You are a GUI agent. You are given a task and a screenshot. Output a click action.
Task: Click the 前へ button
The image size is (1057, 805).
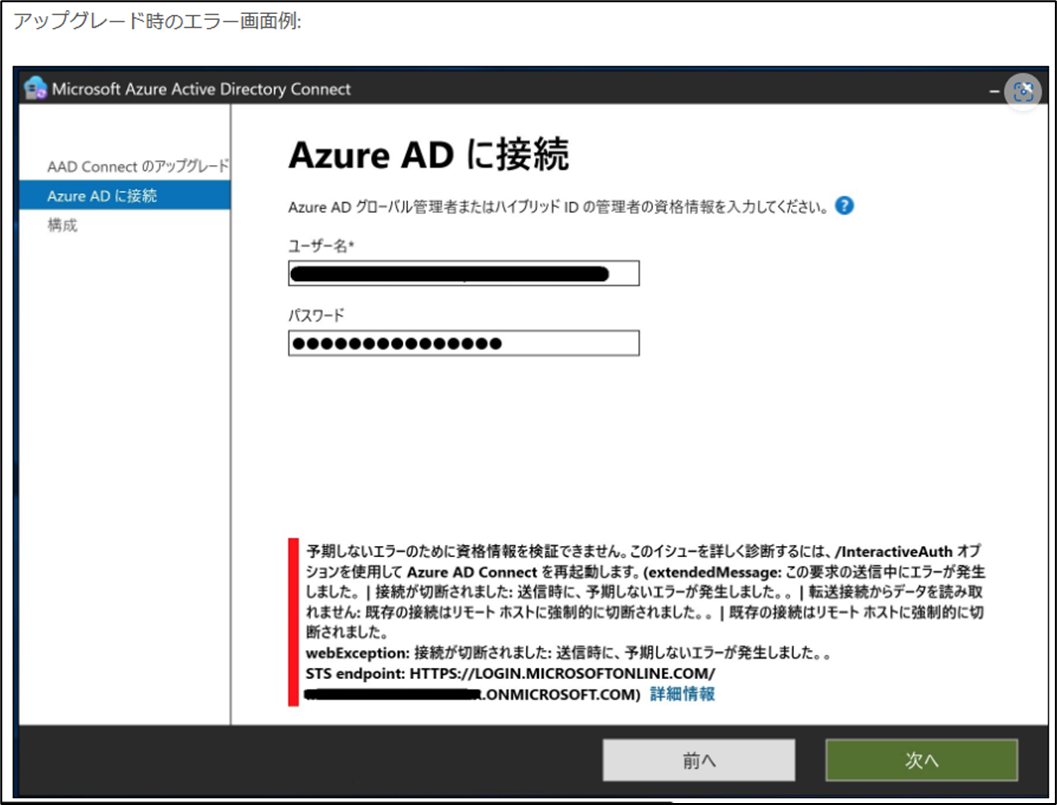click(x=698, y=761)
